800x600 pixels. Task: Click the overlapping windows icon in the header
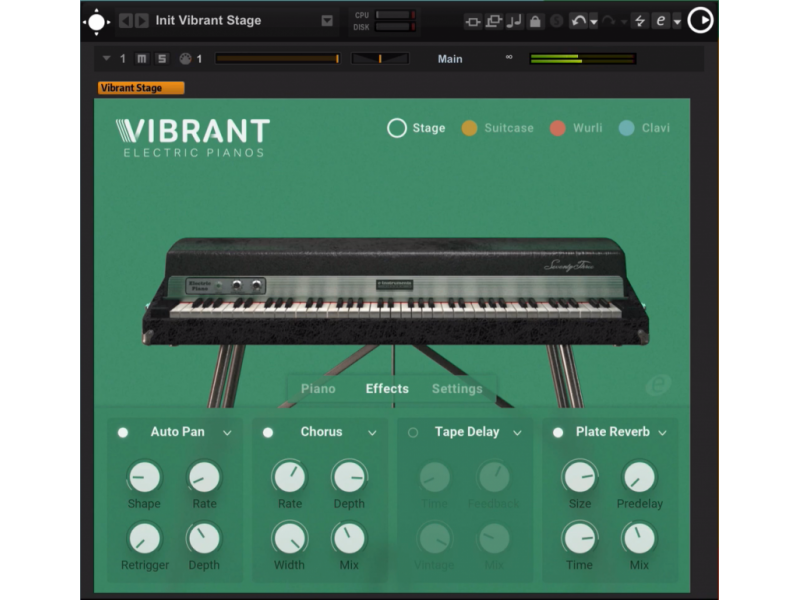pos(493,21)
